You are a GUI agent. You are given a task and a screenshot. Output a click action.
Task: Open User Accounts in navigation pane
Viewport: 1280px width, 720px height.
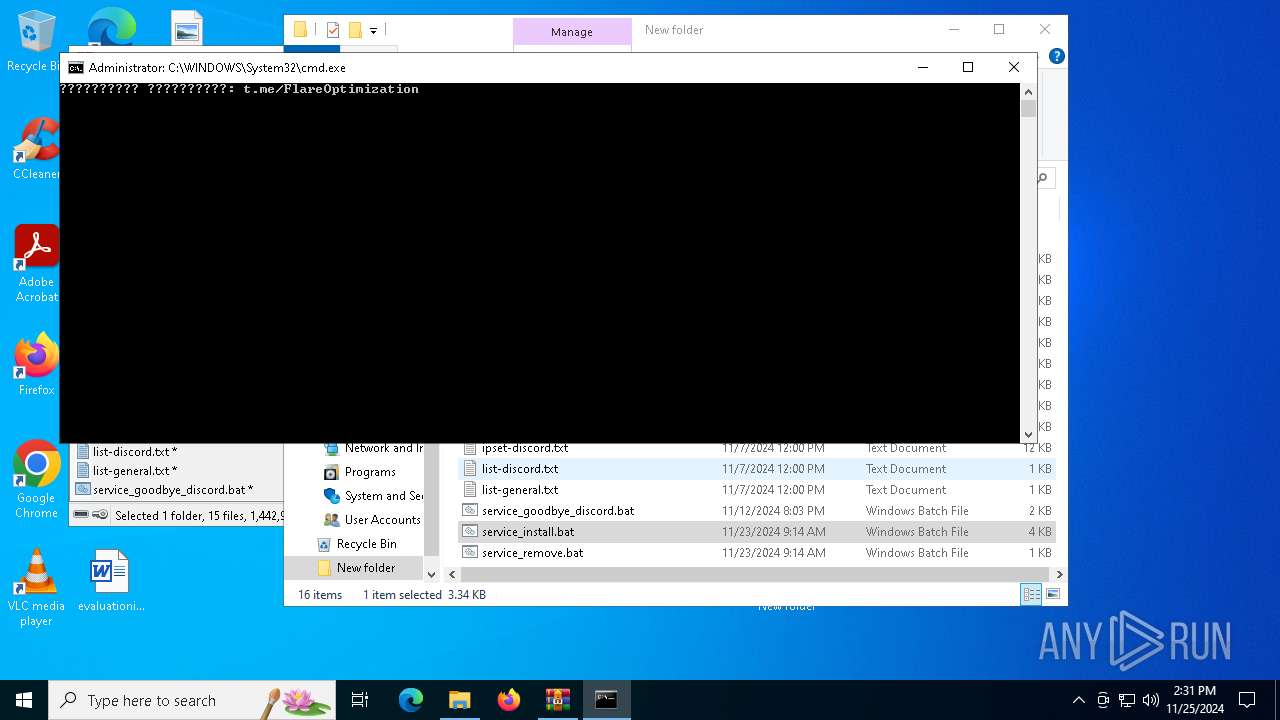(372, 520)
